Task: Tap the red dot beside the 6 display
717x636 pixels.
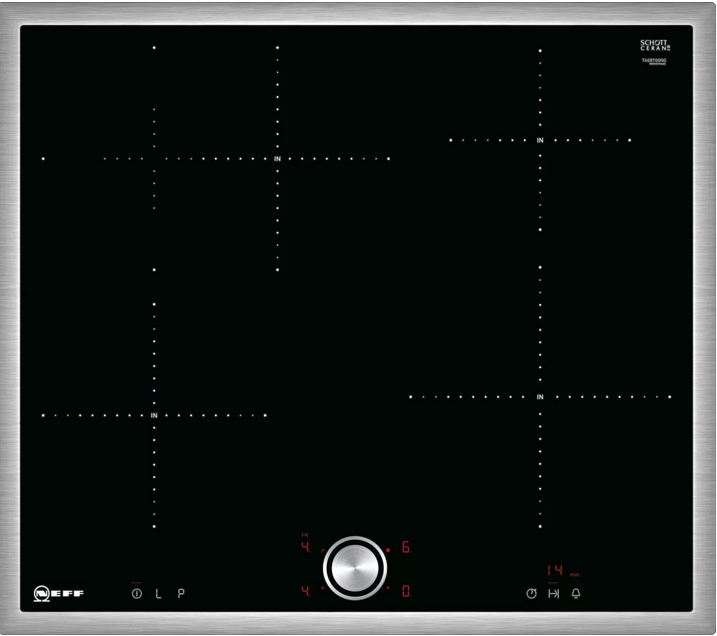Action: click(x=388, y=549)
